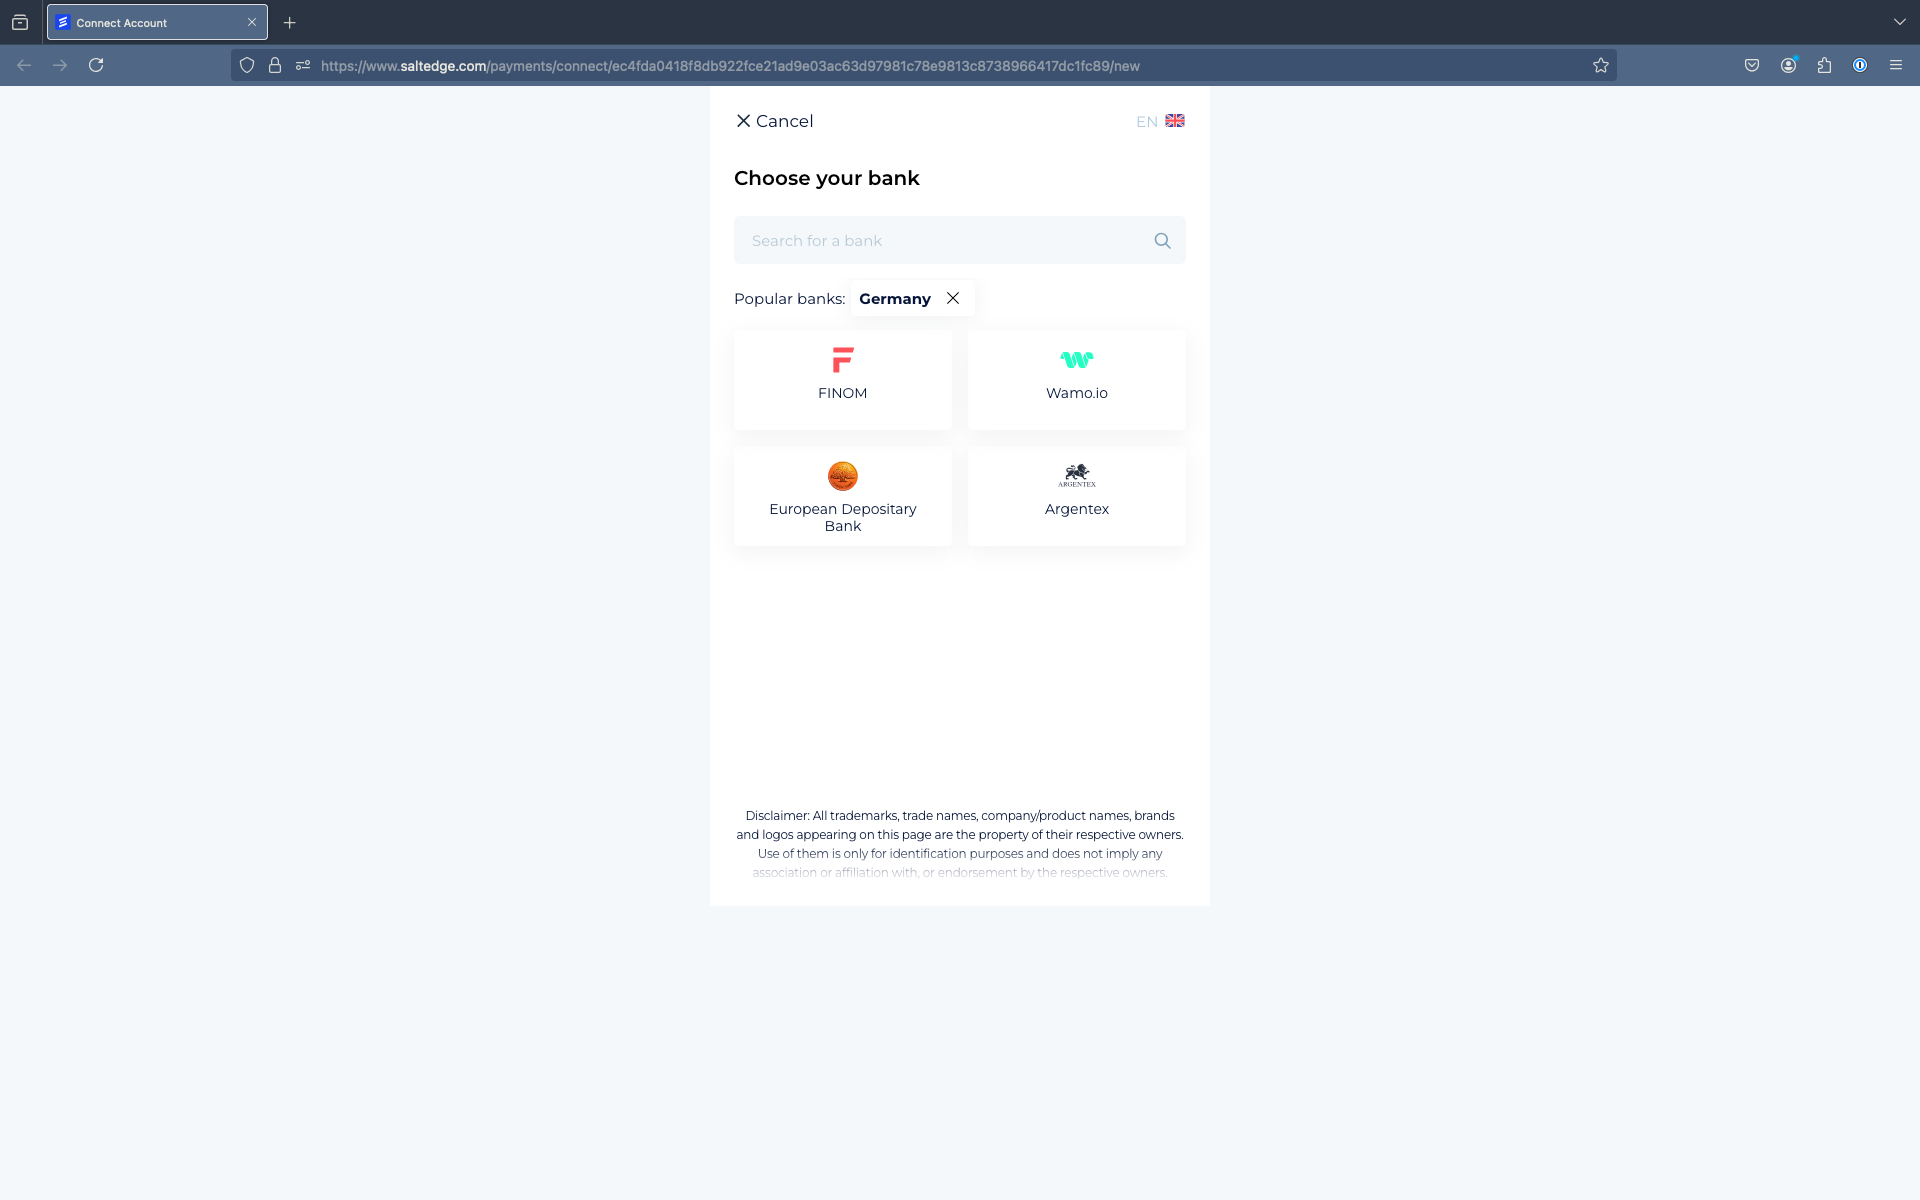Click the UK flag language toggle
1920x1200 pixels.
click(1175, 120)
